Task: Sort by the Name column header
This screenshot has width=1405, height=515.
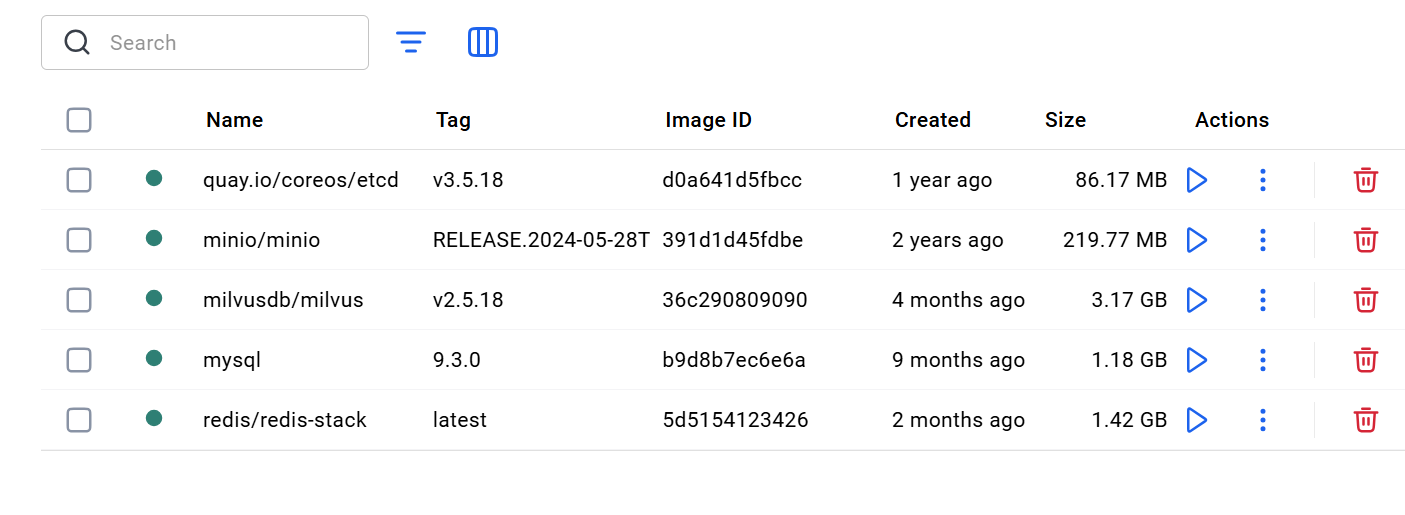Action: click(x=234, y=120)
